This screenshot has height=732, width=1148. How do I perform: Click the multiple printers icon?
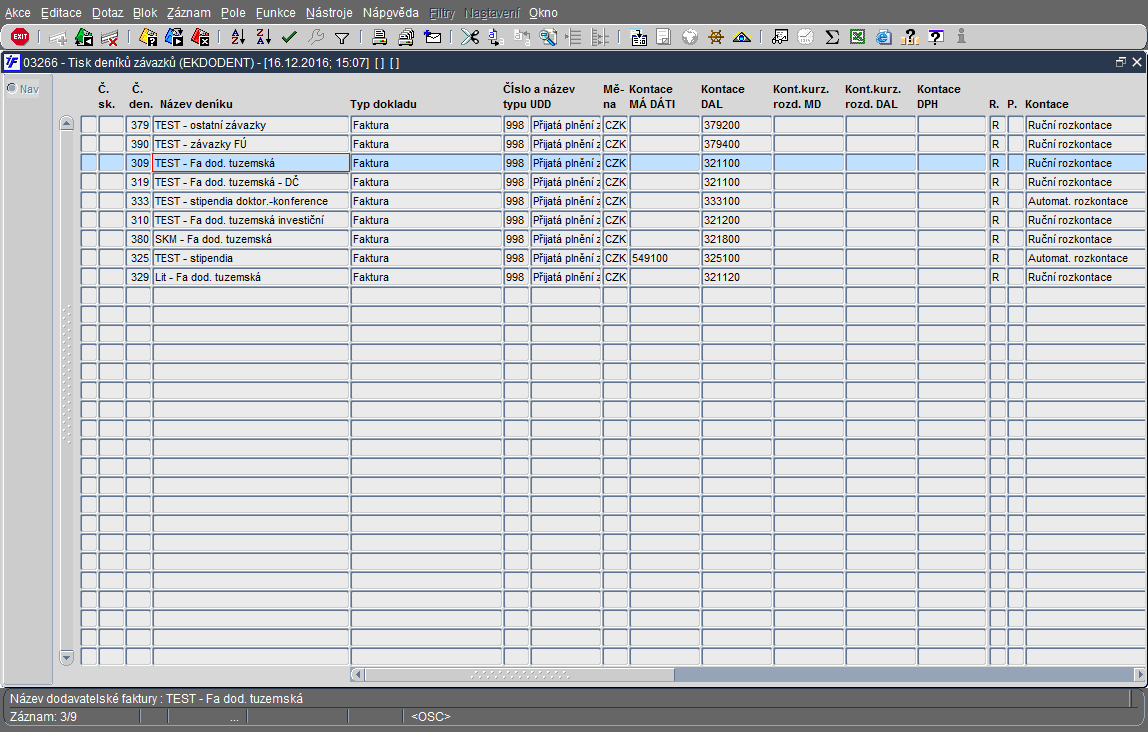pos(406,37)
